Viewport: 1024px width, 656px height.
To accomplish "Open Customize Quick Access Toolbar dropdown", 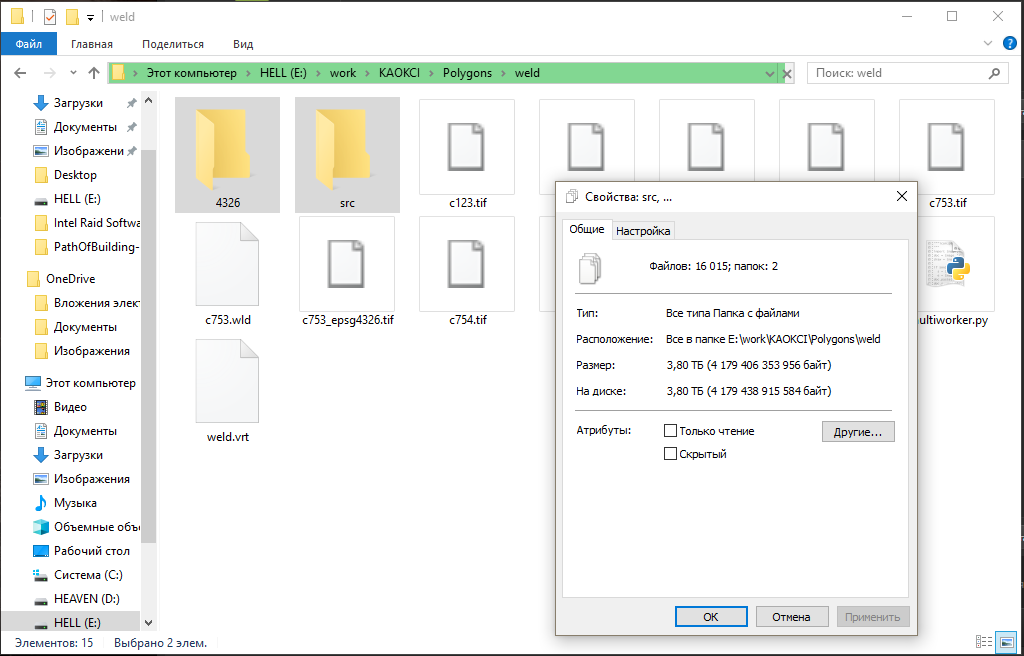I will point(90,18).
